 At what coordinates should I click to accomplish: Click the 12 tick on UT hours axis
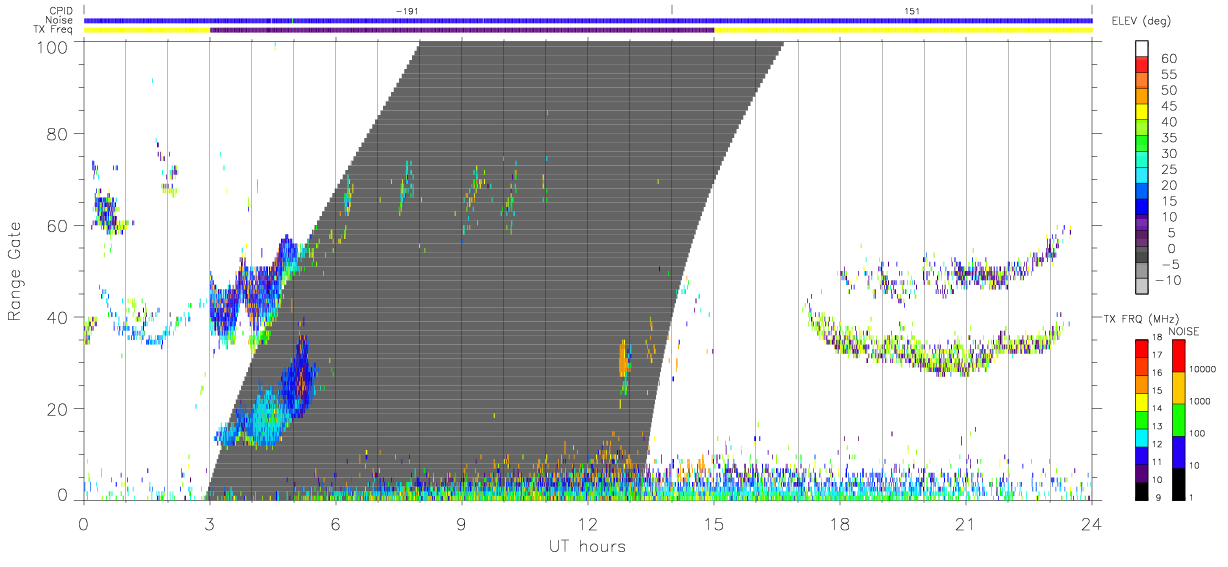click(588, 522)
